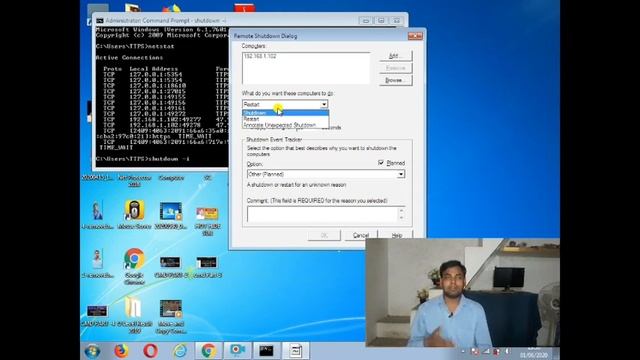Open Internet Explorer from the taskbar
Image resolution: width=640 pixels, height=360 pixels.
click(180, 351)
